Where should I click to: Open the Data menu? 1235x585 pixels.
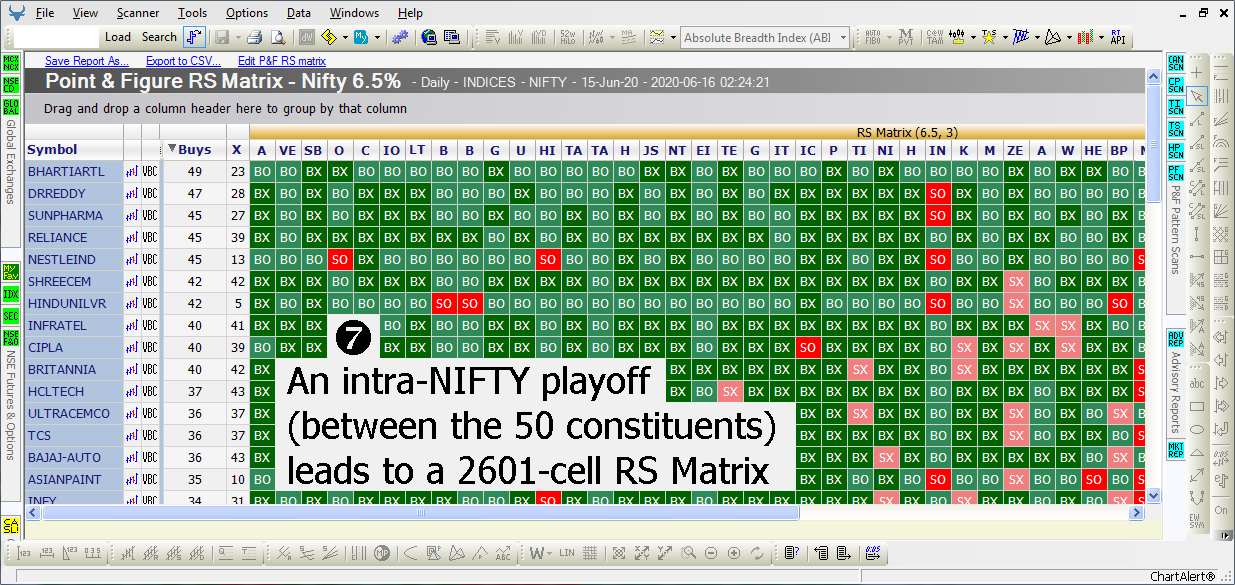[299, 13]
